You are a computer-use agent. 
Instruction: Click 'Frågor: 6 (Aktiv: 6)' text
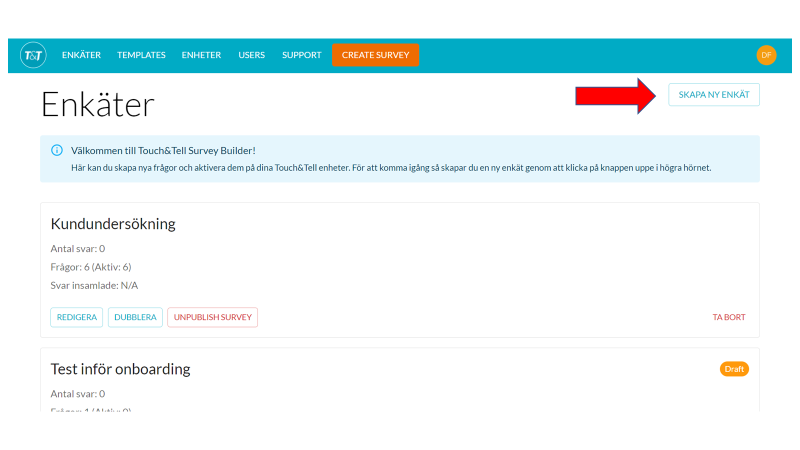pos(91,267)
